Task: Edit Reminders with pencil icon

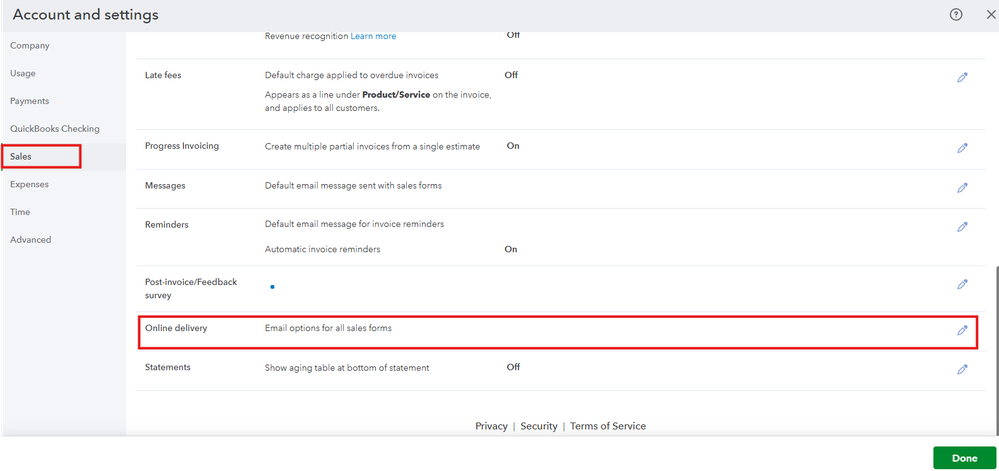Action: [962, 226]
